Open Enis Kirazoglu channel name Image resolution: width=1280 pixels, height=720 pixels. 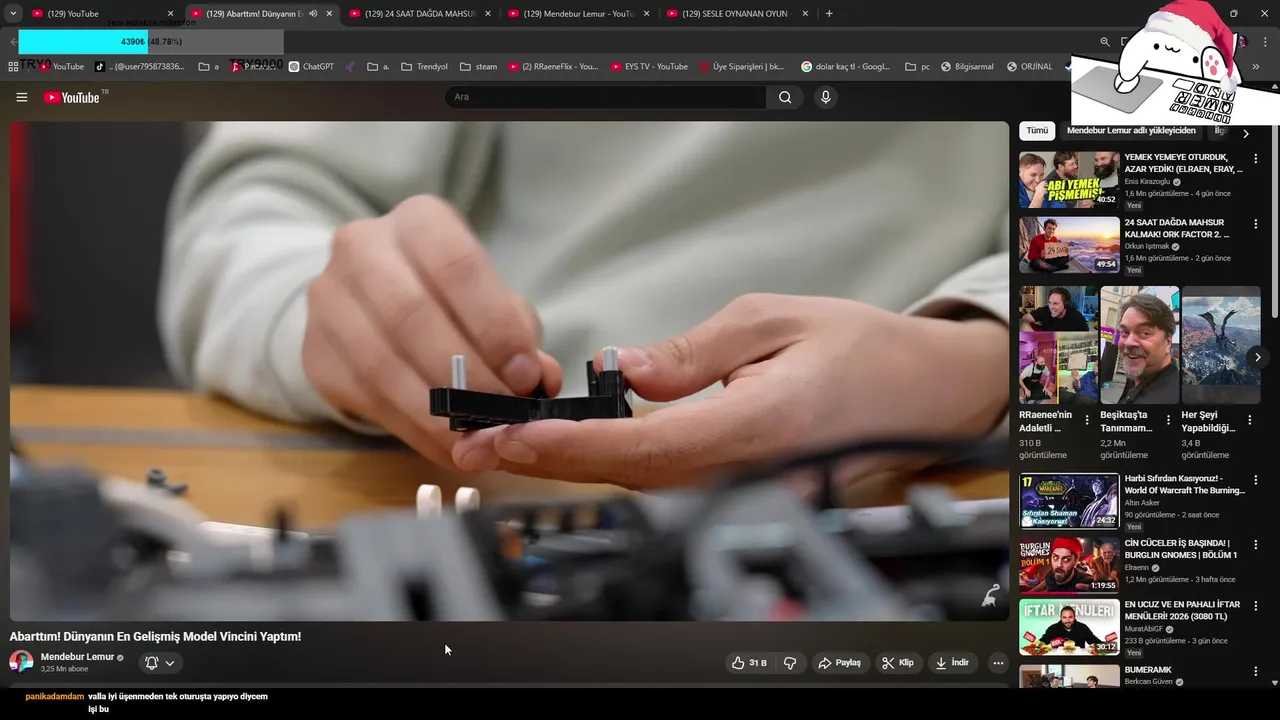pos(1147,182)
